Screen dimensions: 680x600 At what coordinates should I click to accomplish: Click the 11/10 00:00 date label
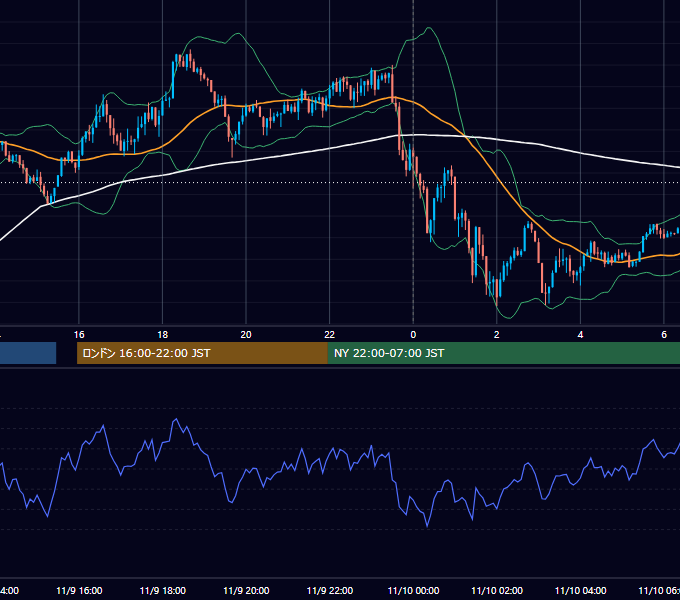coord(413,590)
